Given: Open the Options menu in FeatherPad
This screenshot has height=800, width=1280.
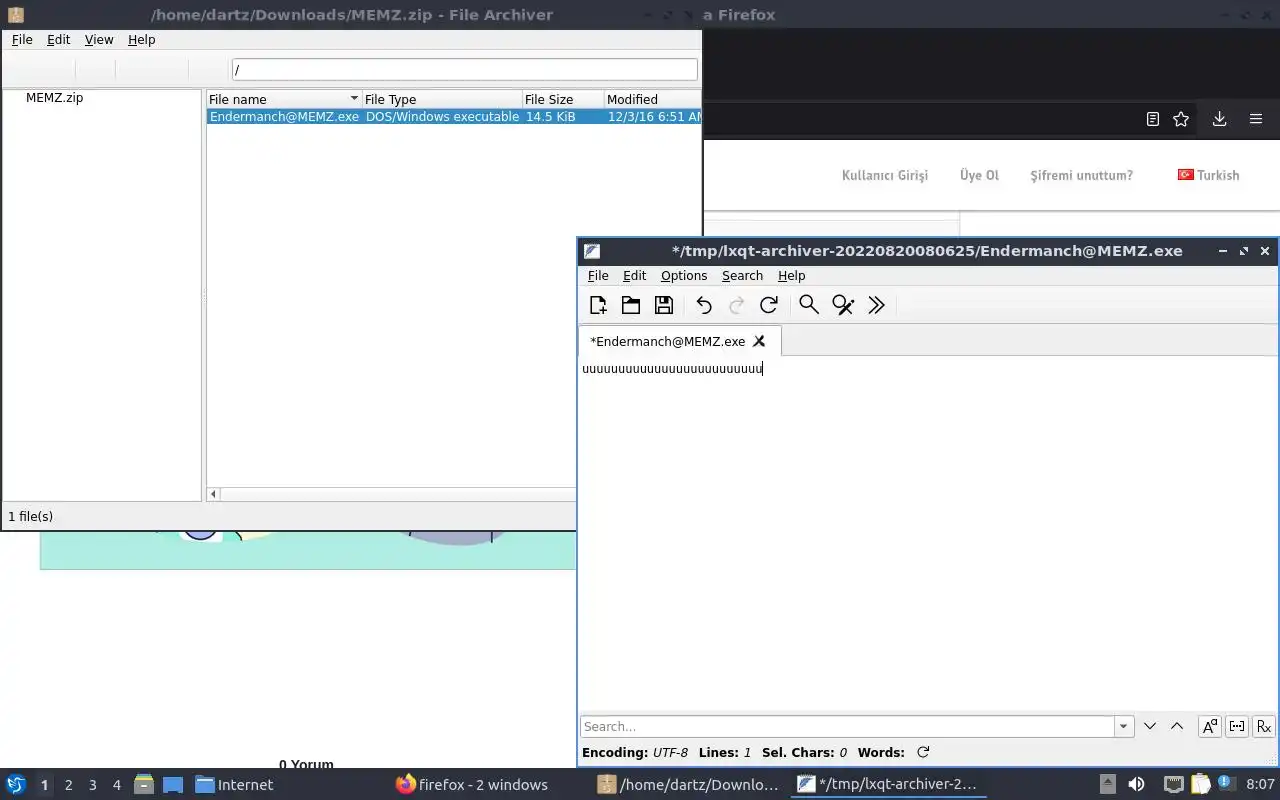Looking at the screenshot, I should [684, 276].
